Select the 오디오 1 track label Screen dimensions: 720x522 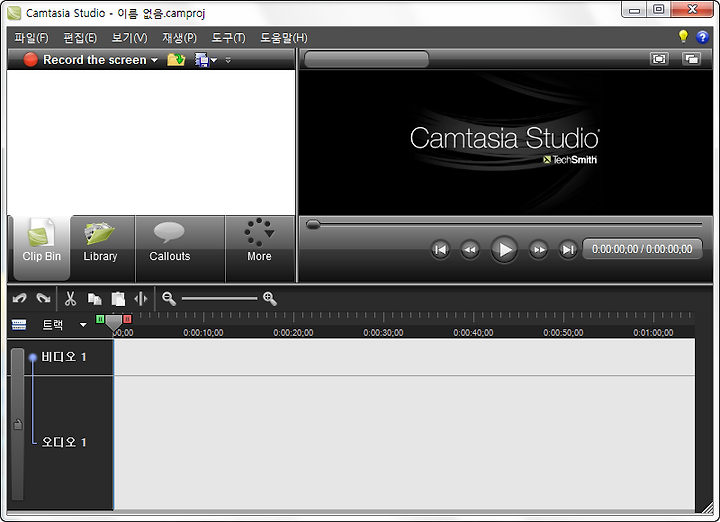pyautogui.click(x=64, y=442)
